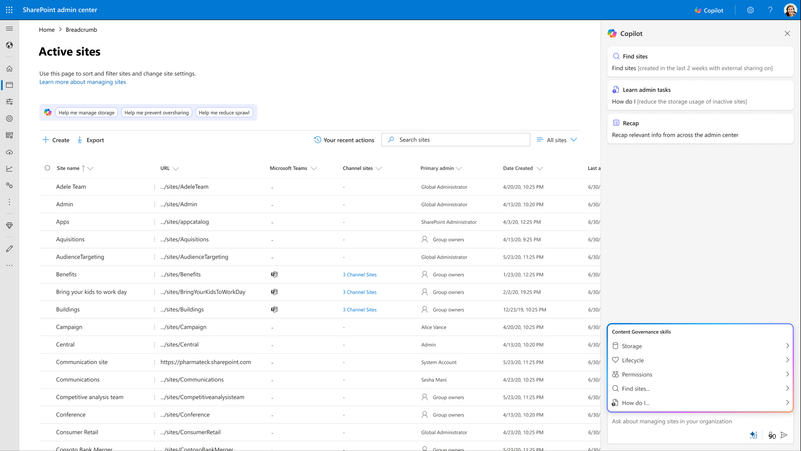Open Date Created column dropdown

539,169
